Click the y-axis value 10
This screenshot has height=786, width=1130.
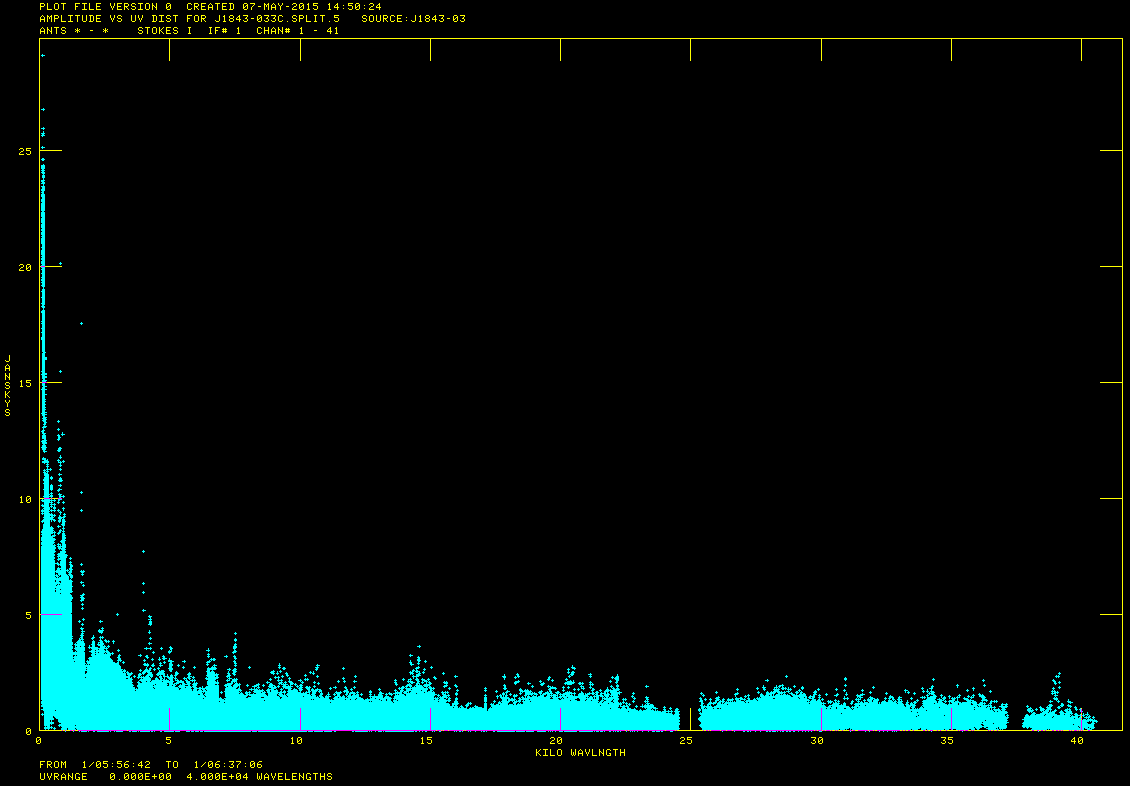25,499
